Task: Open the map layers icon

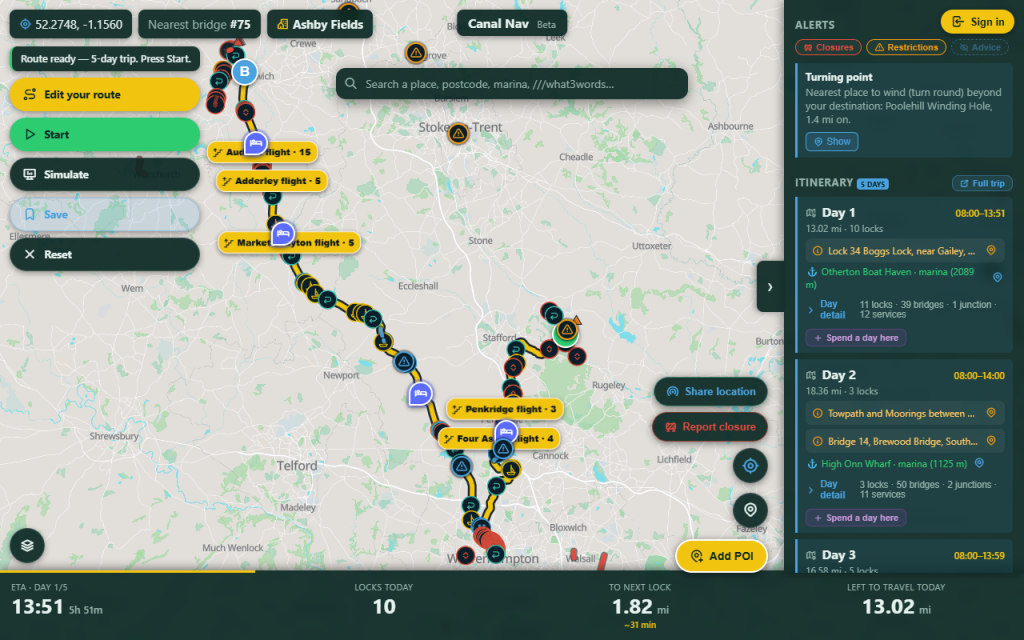Action: [27, 545]
